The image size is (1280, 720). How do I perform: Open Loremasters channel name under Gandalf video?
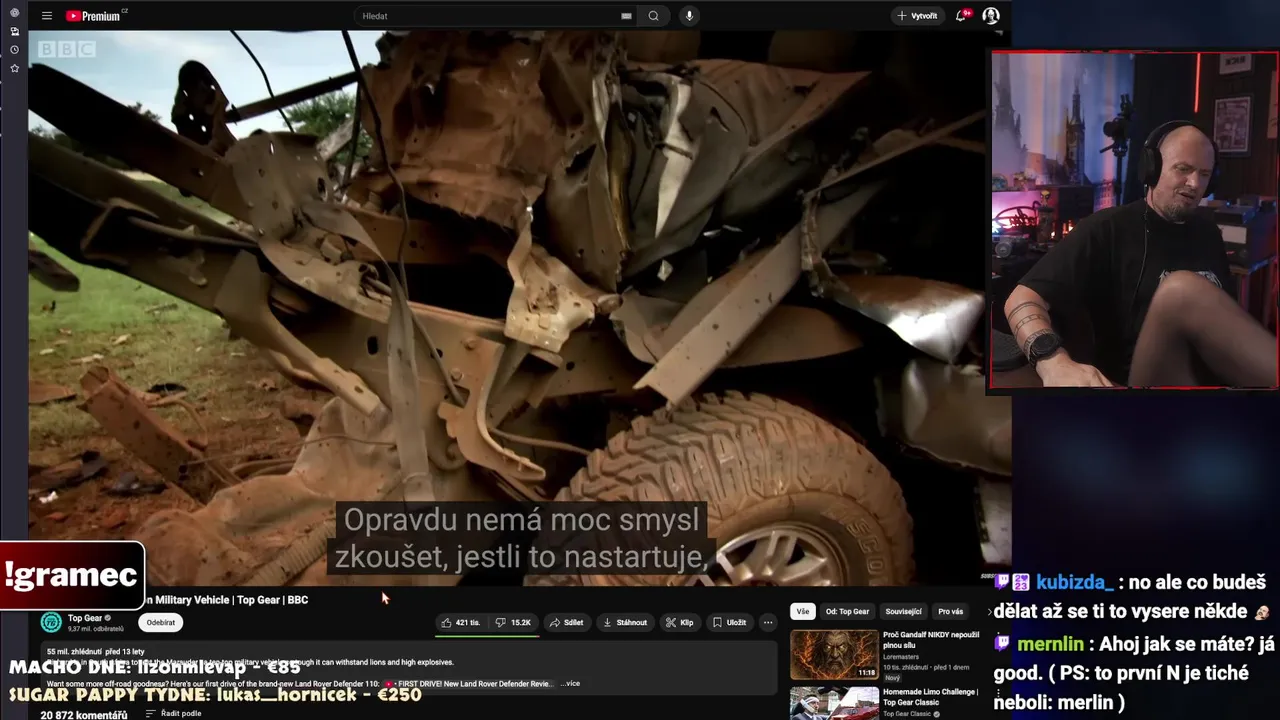pyautogui.click(x=900, y=657)
